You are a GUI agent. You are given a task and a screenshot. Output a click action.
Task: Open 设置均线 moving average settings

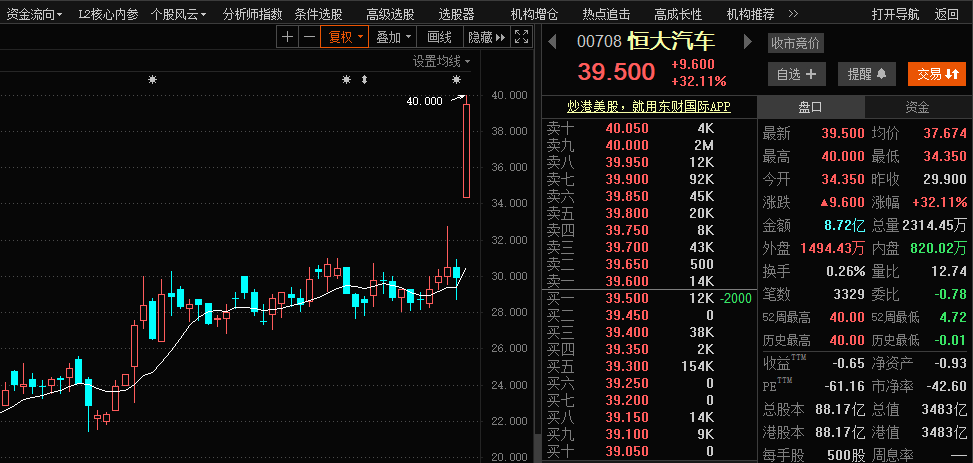point(442,61)
